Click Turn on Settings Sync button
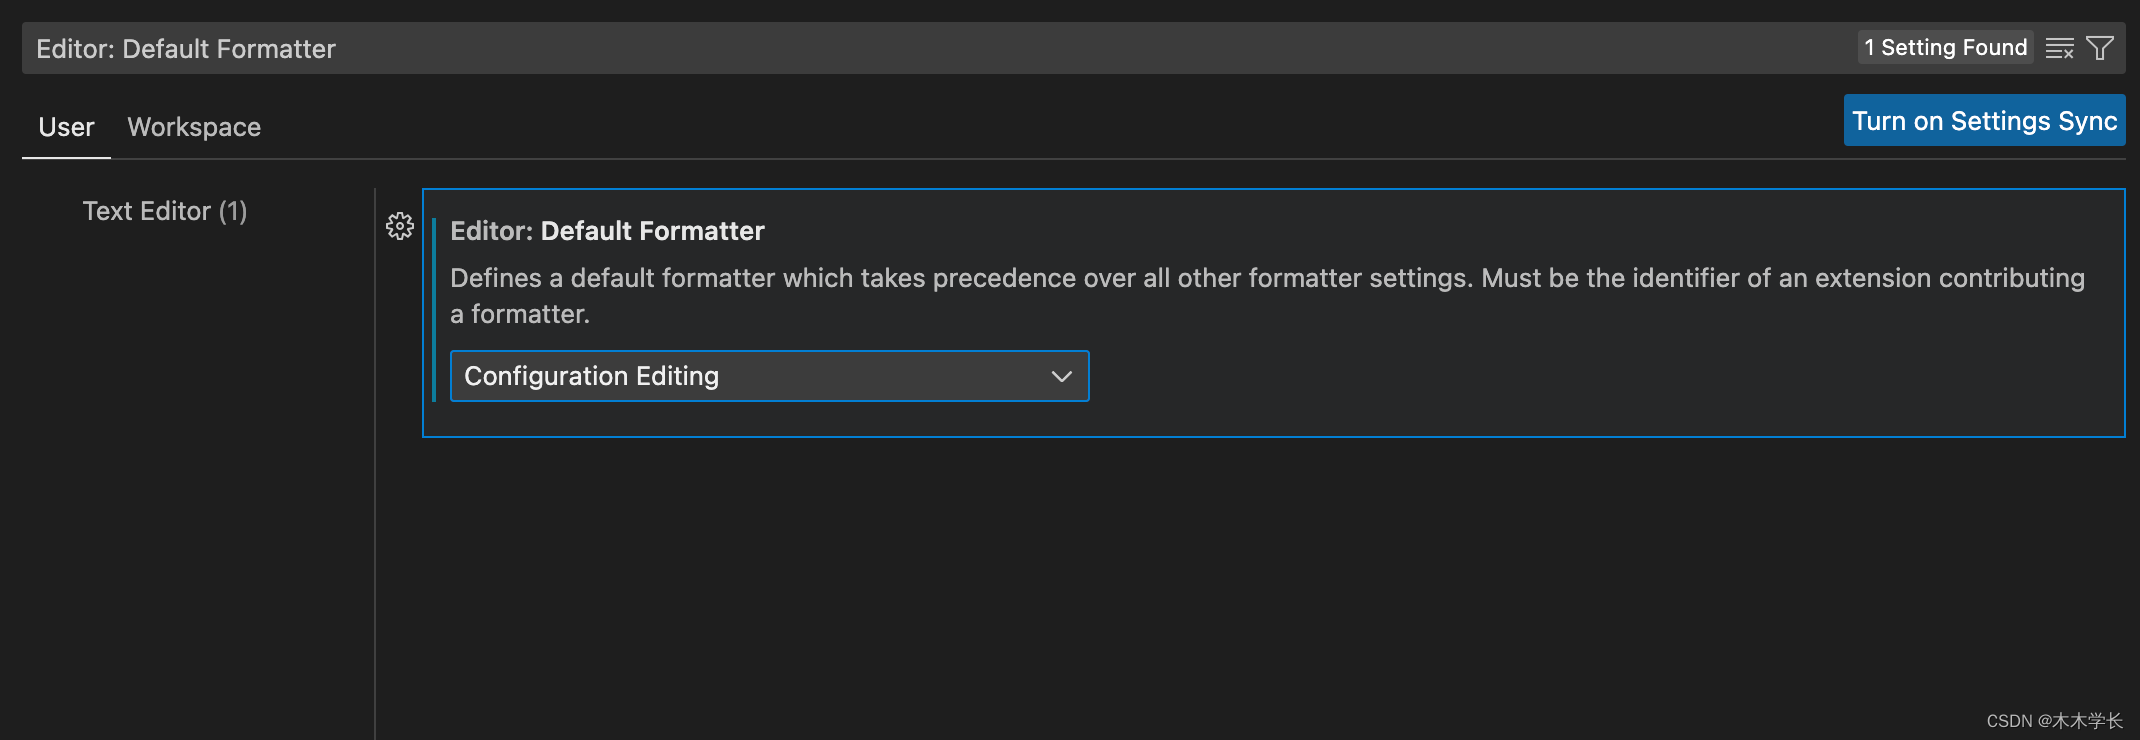This screenshot has height=740, width=2140. 1984,121
